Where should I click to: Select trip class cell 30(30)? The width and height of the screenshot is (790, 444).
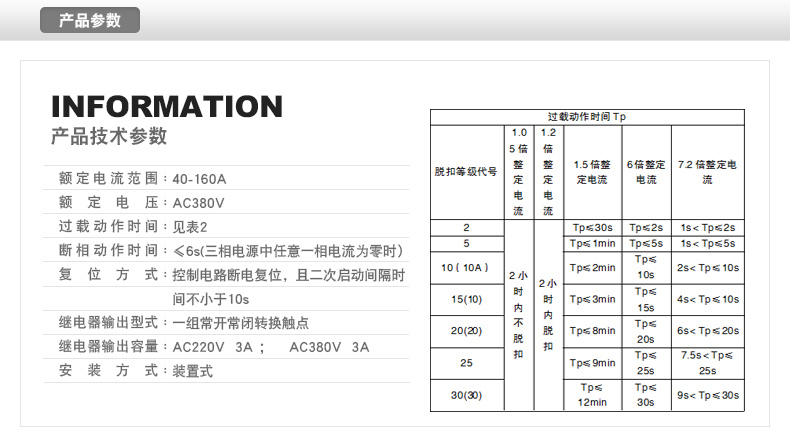click(467, 395)
